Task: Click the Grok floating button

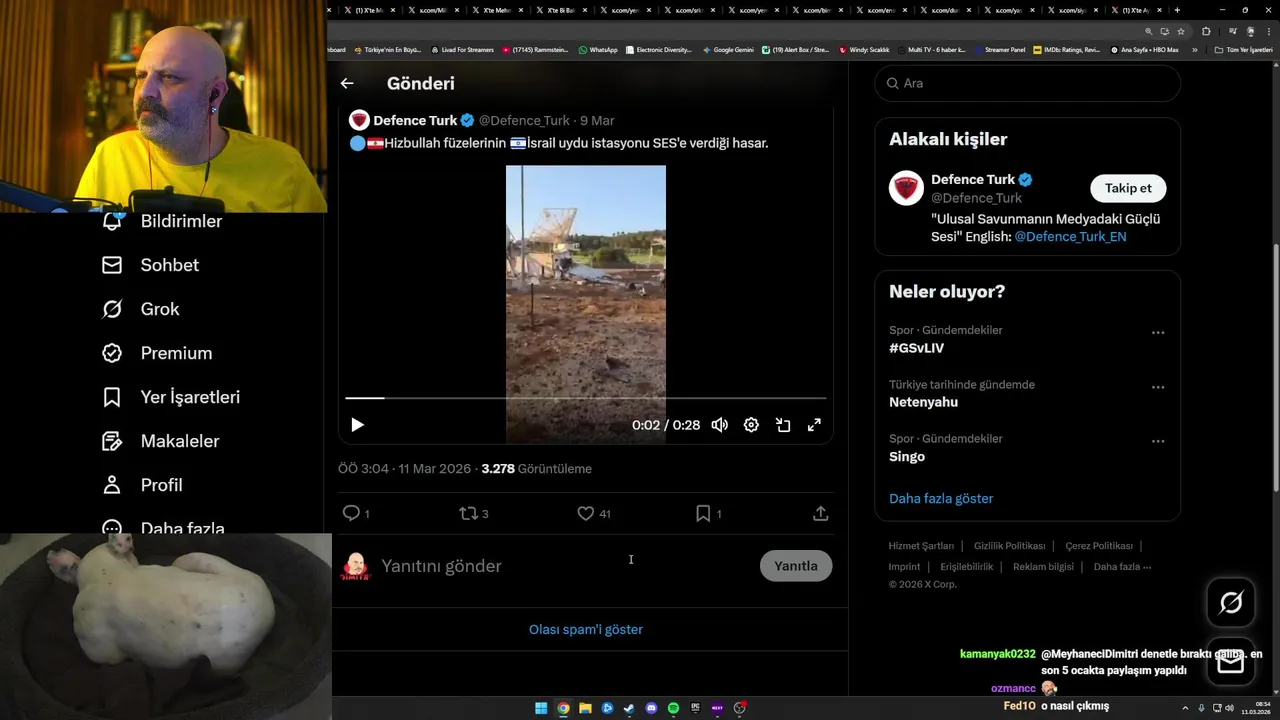Action: 1231,602
